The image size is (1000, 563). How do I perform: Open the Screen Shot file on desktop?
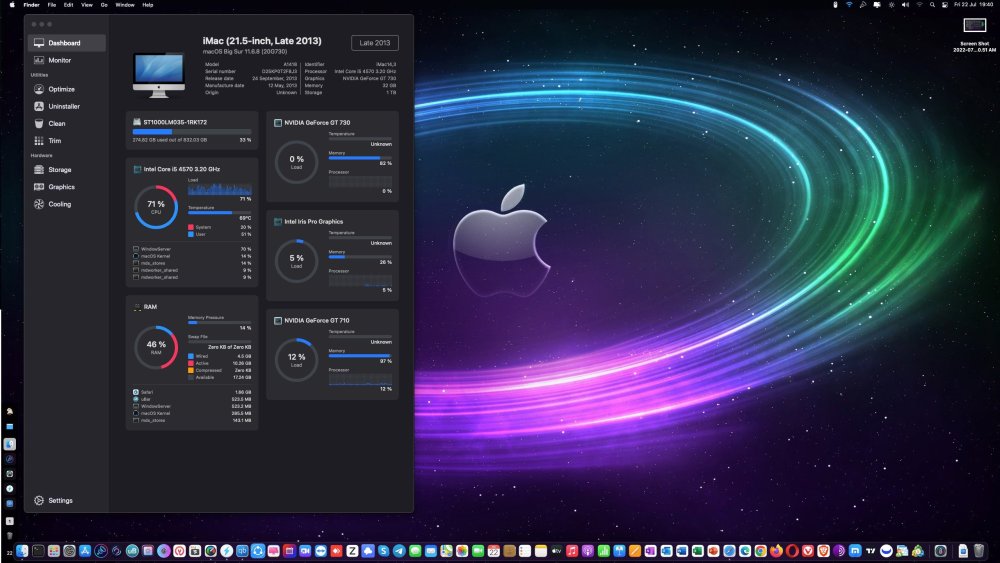point(974,33)
